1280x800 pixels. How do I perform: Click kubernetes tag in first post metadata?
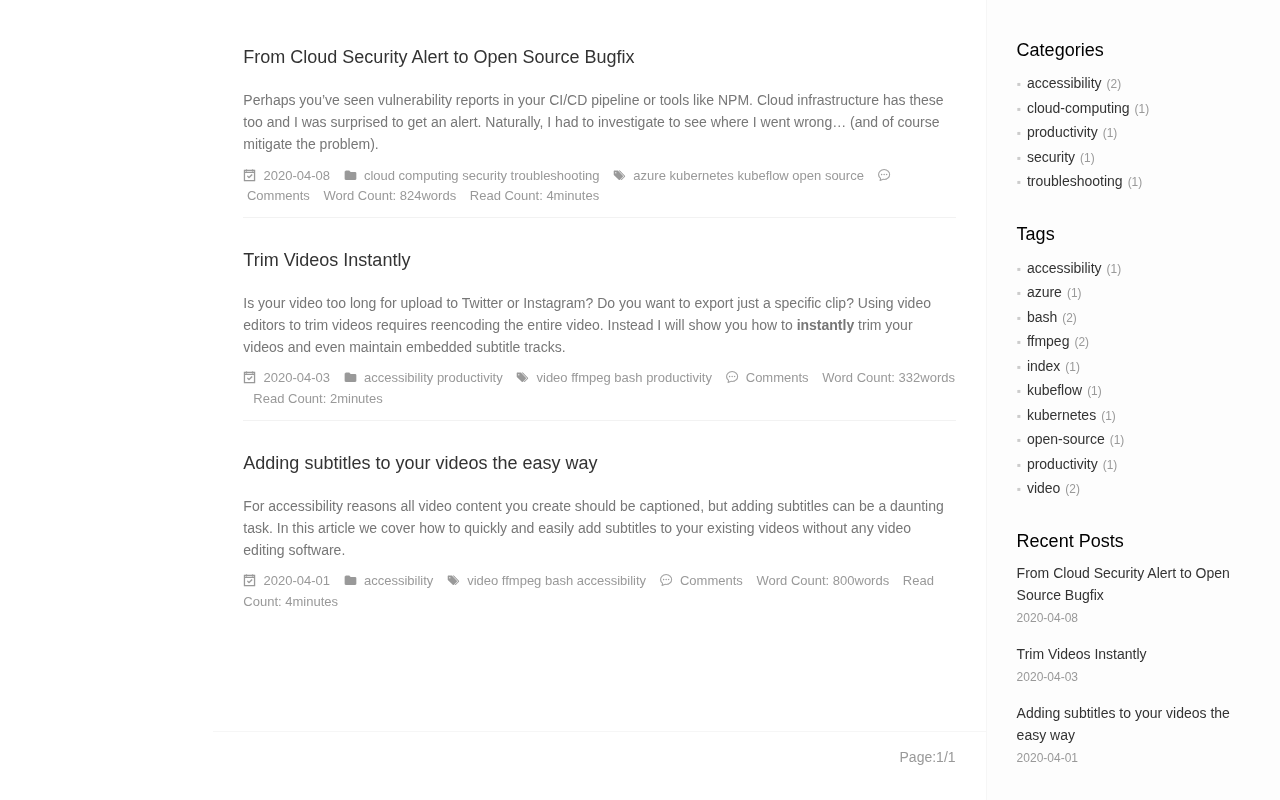701,176
